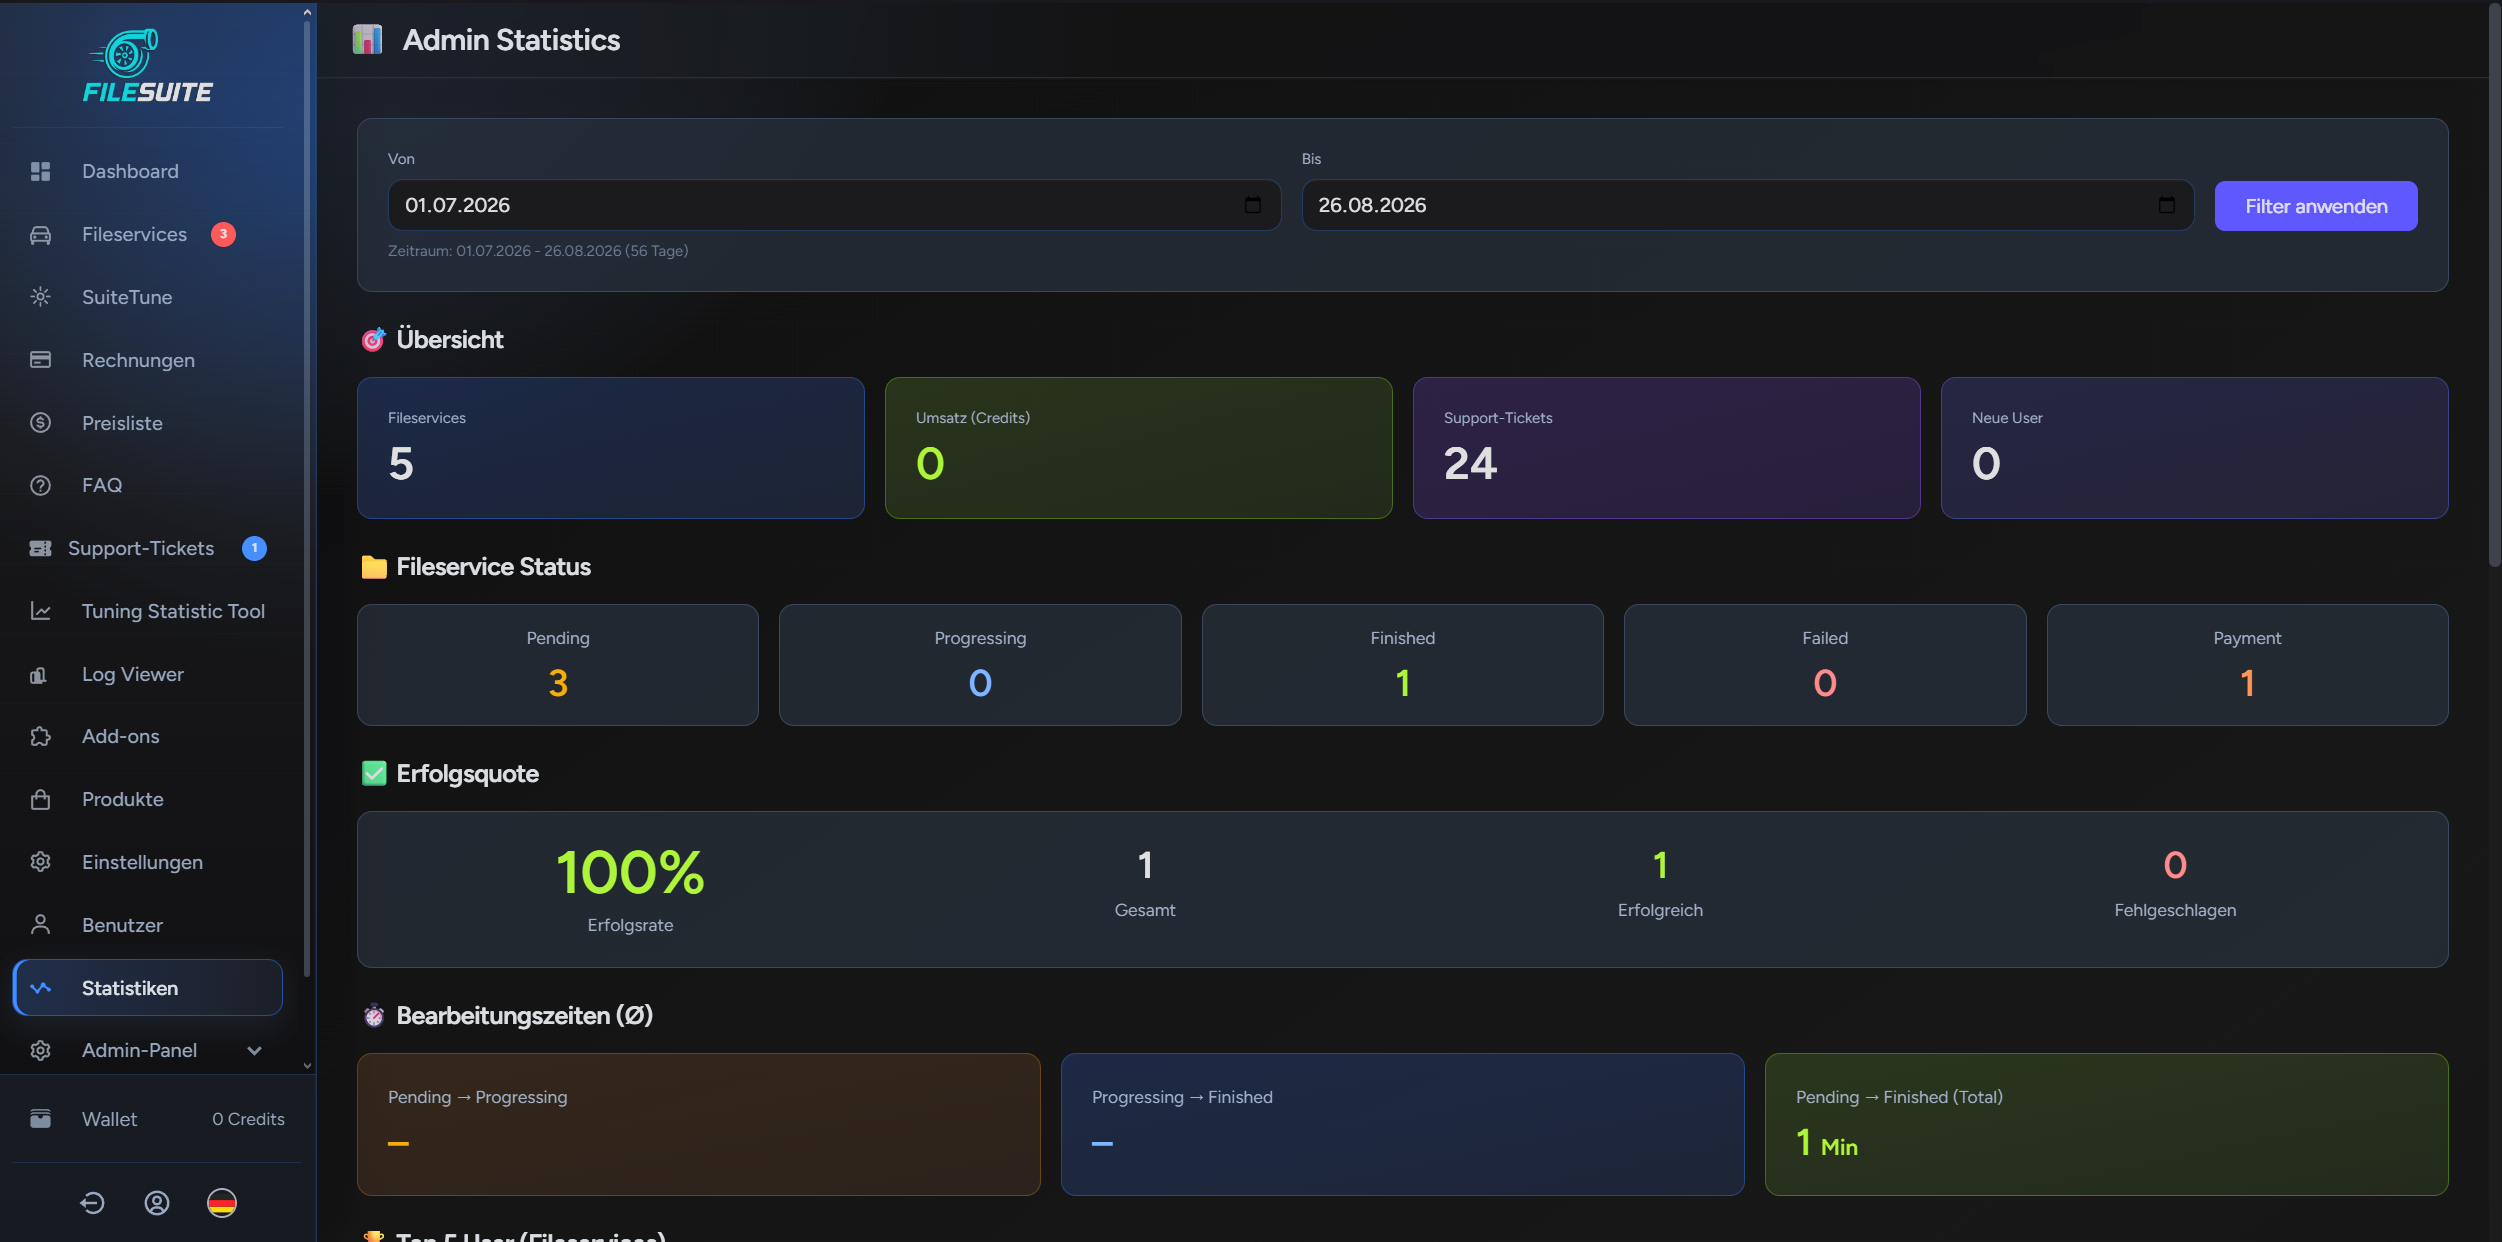Click the Log Viewer icon
Viewport: 2502px width, 1242px height.
[40, 674]
